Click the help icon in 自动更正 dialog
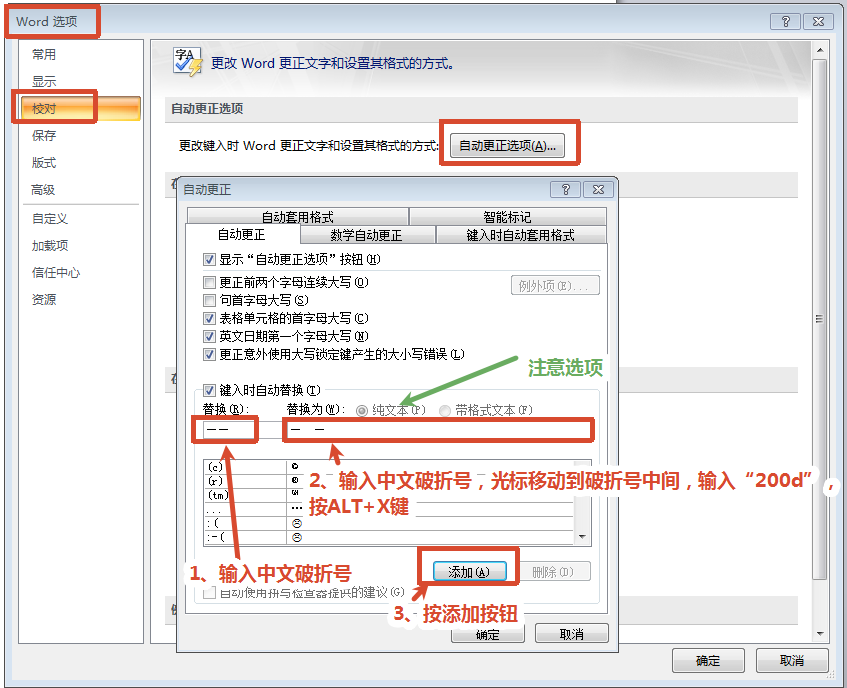Image resolution: width=847 pixels, height=688 pixels. click(566, 190)
